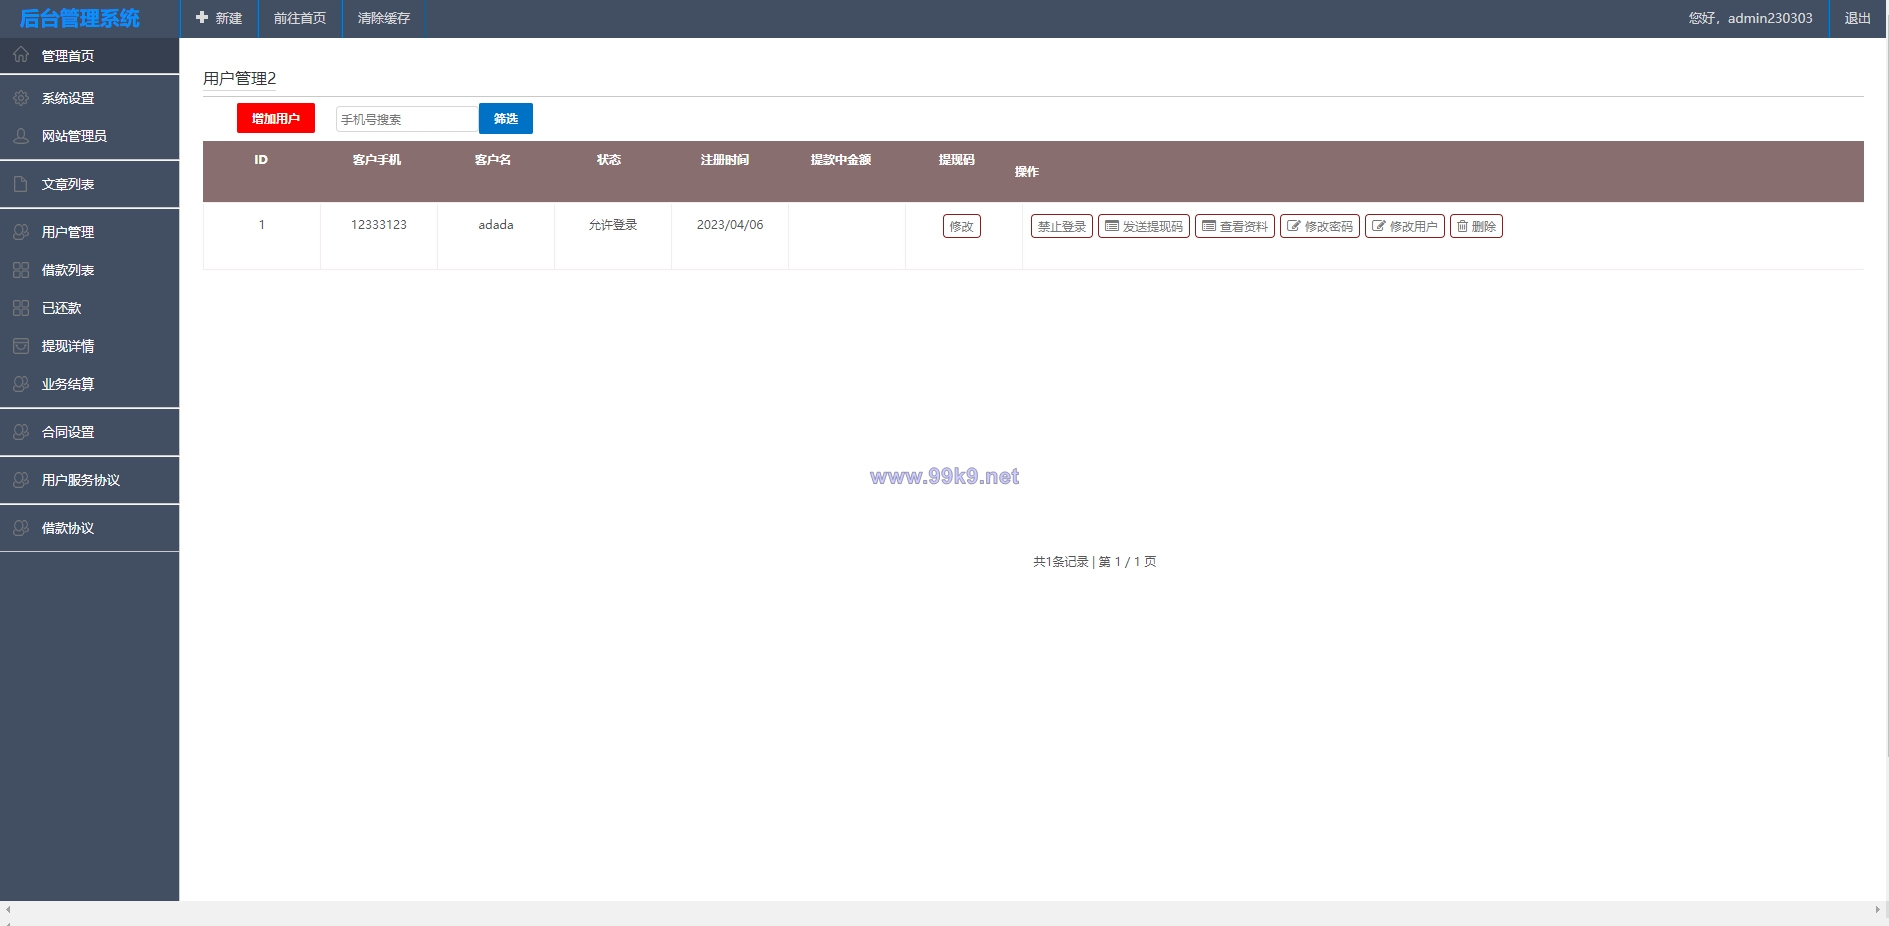
Task: Click 清除缓存 in the top bar
Action: pos(384,18)
